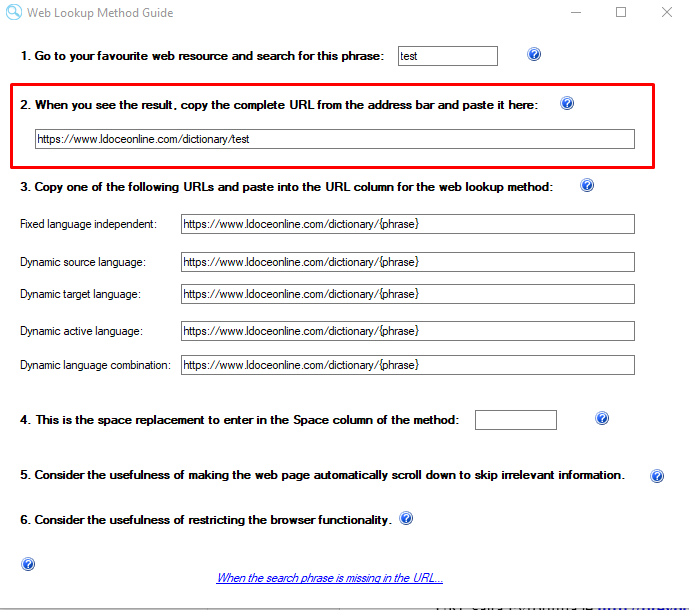Close the Web Lookup Method Guide window
The image size is (689, 610).
pos(667,12)
